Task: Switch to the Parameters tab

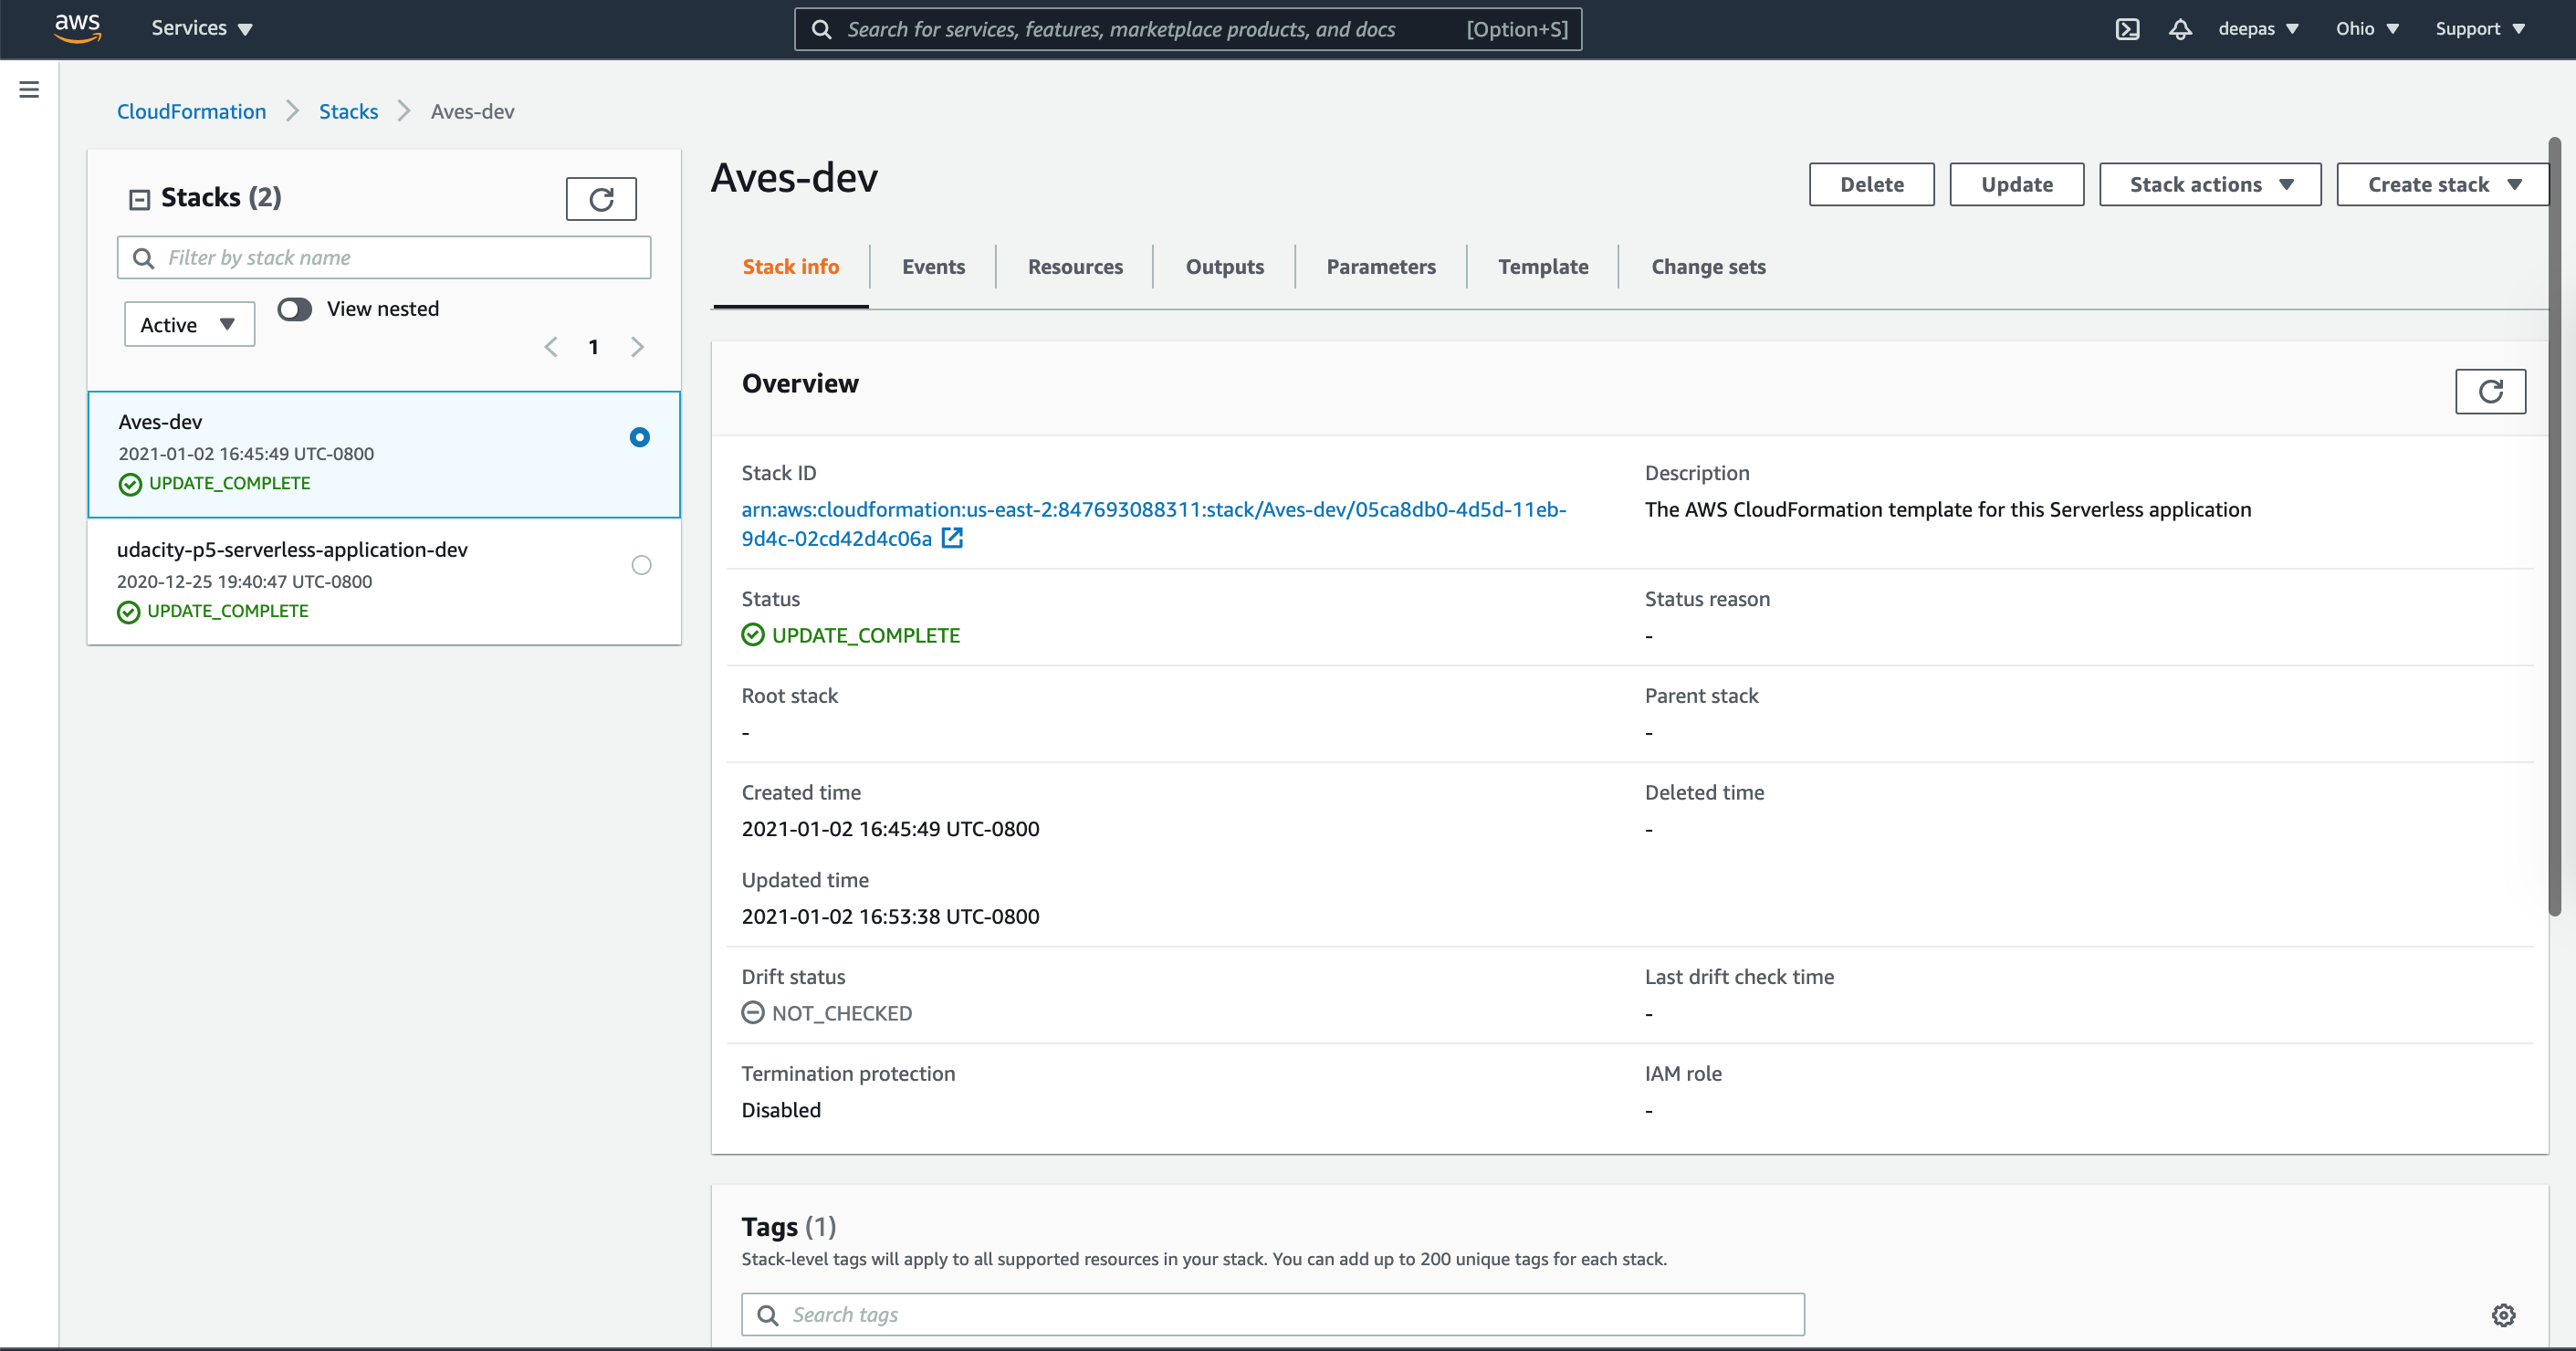Action: point(1381,266)
